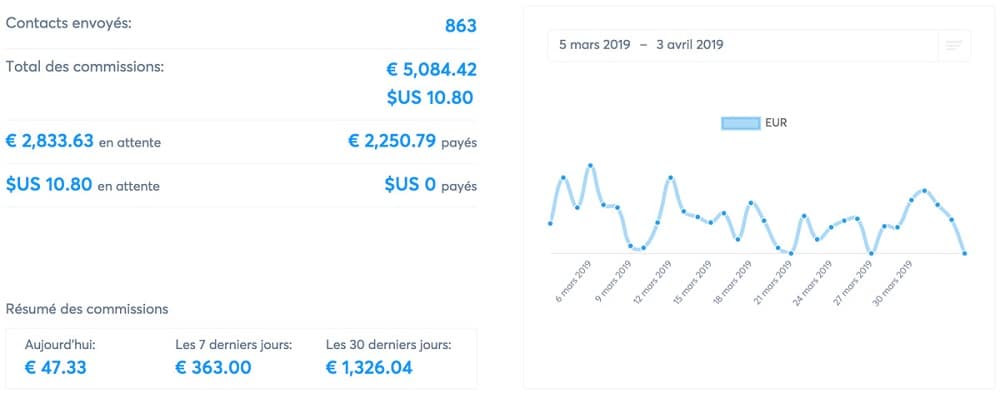Click the $US 10.80 en attente amount
Viewport: 1000px width, 394px height.
pyautogui.click(x=49, y=185)
